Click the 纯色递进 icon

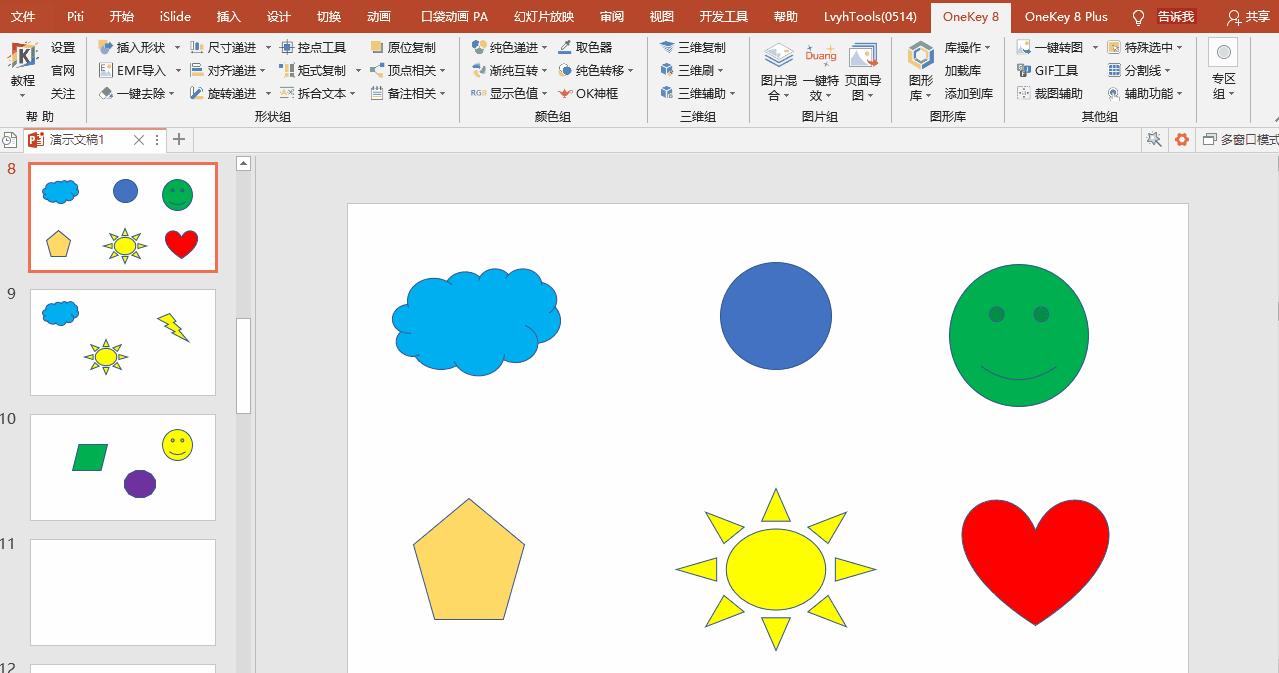pyautogui.click(x=478, y=47)
